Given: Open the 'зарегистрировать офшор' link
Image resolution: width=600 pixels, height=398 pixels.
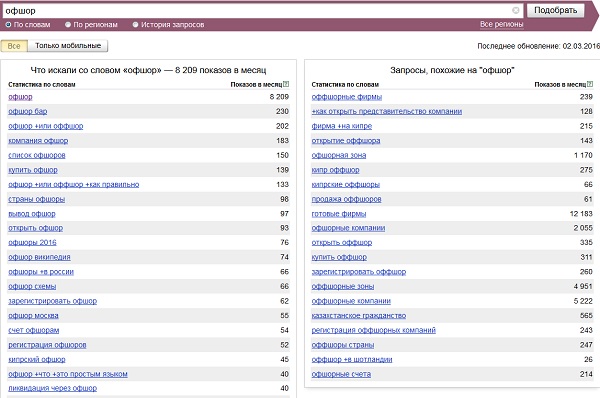Looking at the screenshot, I should click(x=52, y=301).
